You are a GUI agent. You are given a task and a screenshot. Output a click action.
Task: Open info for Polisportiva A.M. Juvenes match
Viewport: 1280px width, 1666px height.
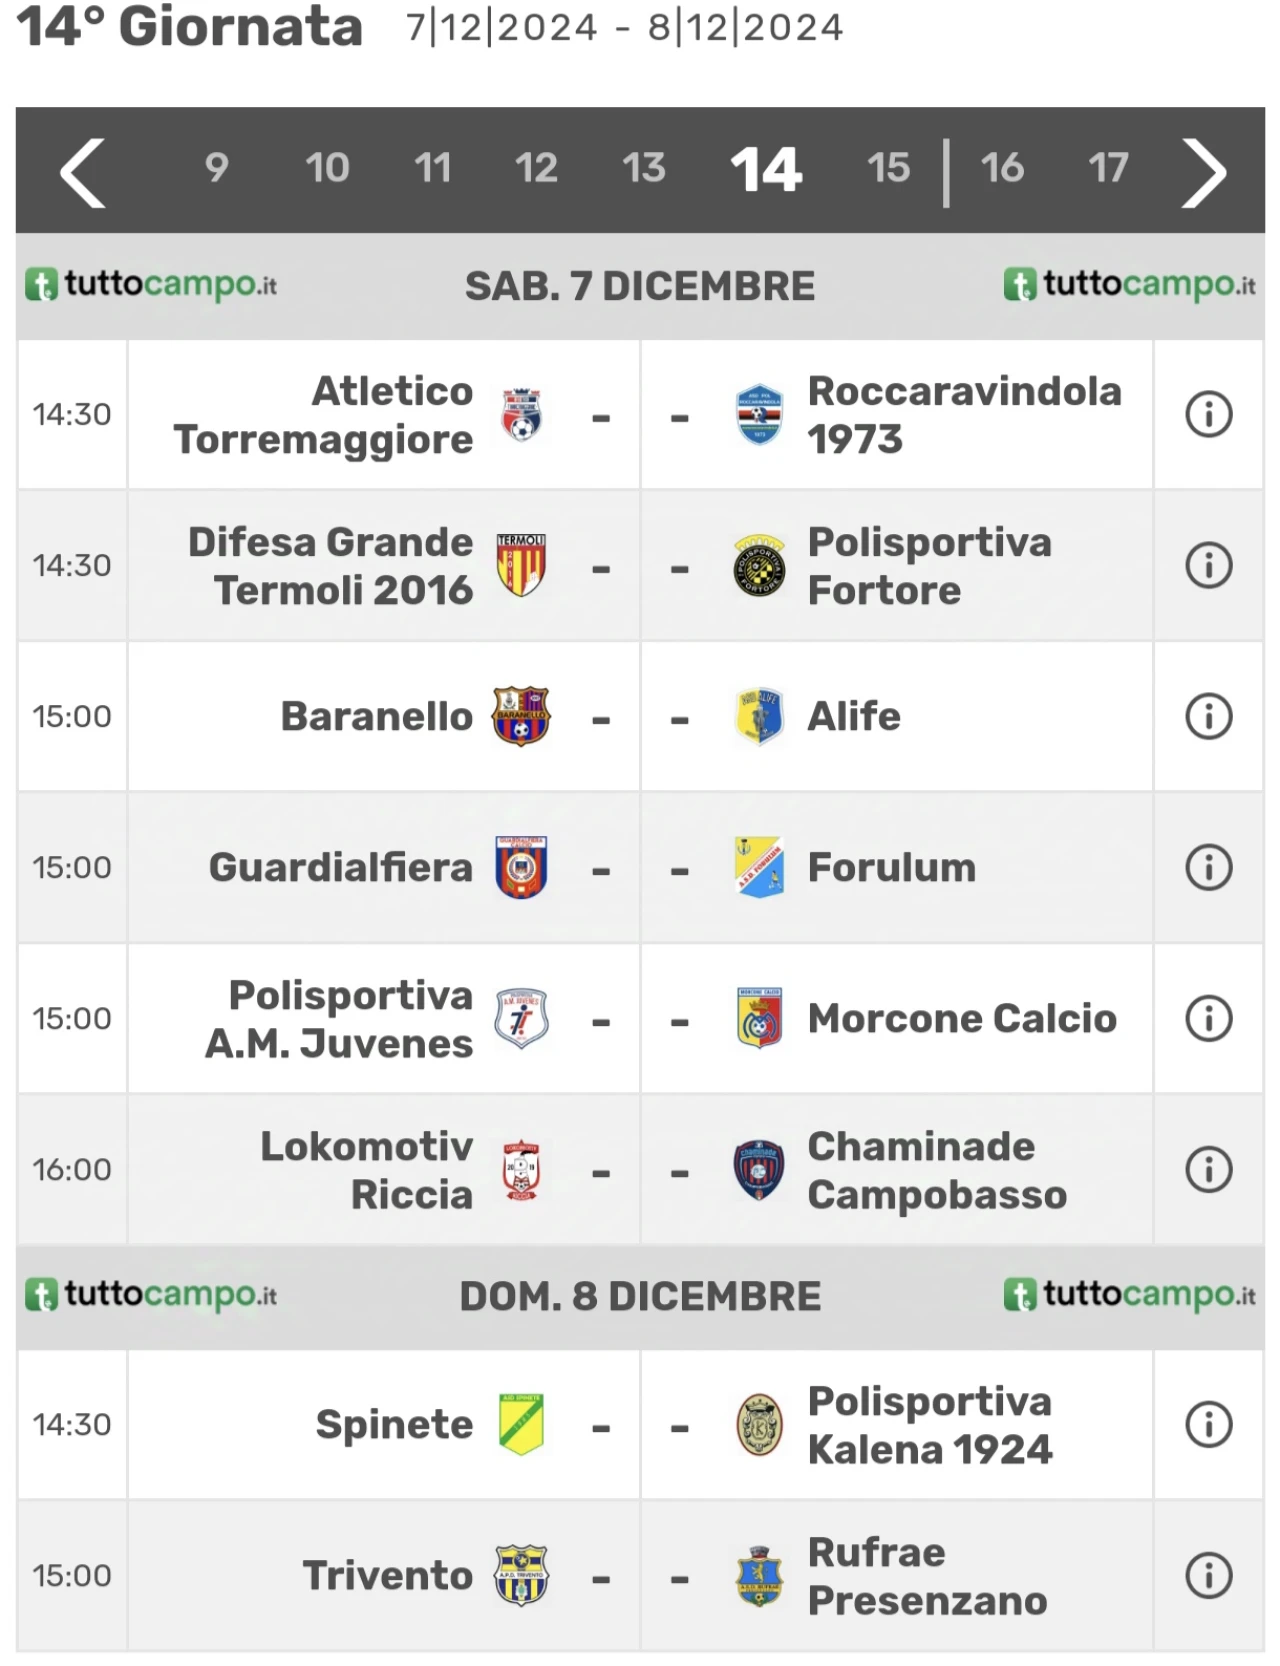click(1208, 1018)
